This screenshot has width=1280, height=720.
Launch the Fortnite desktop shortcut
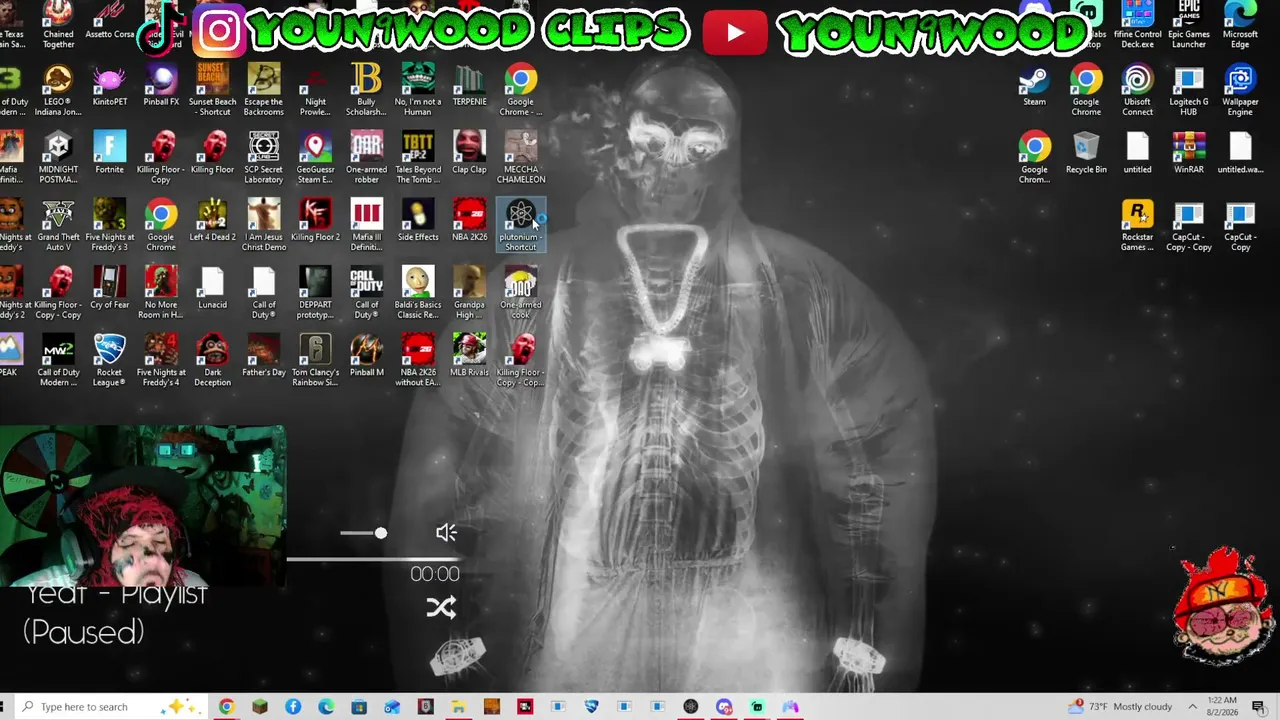[110, 154]
